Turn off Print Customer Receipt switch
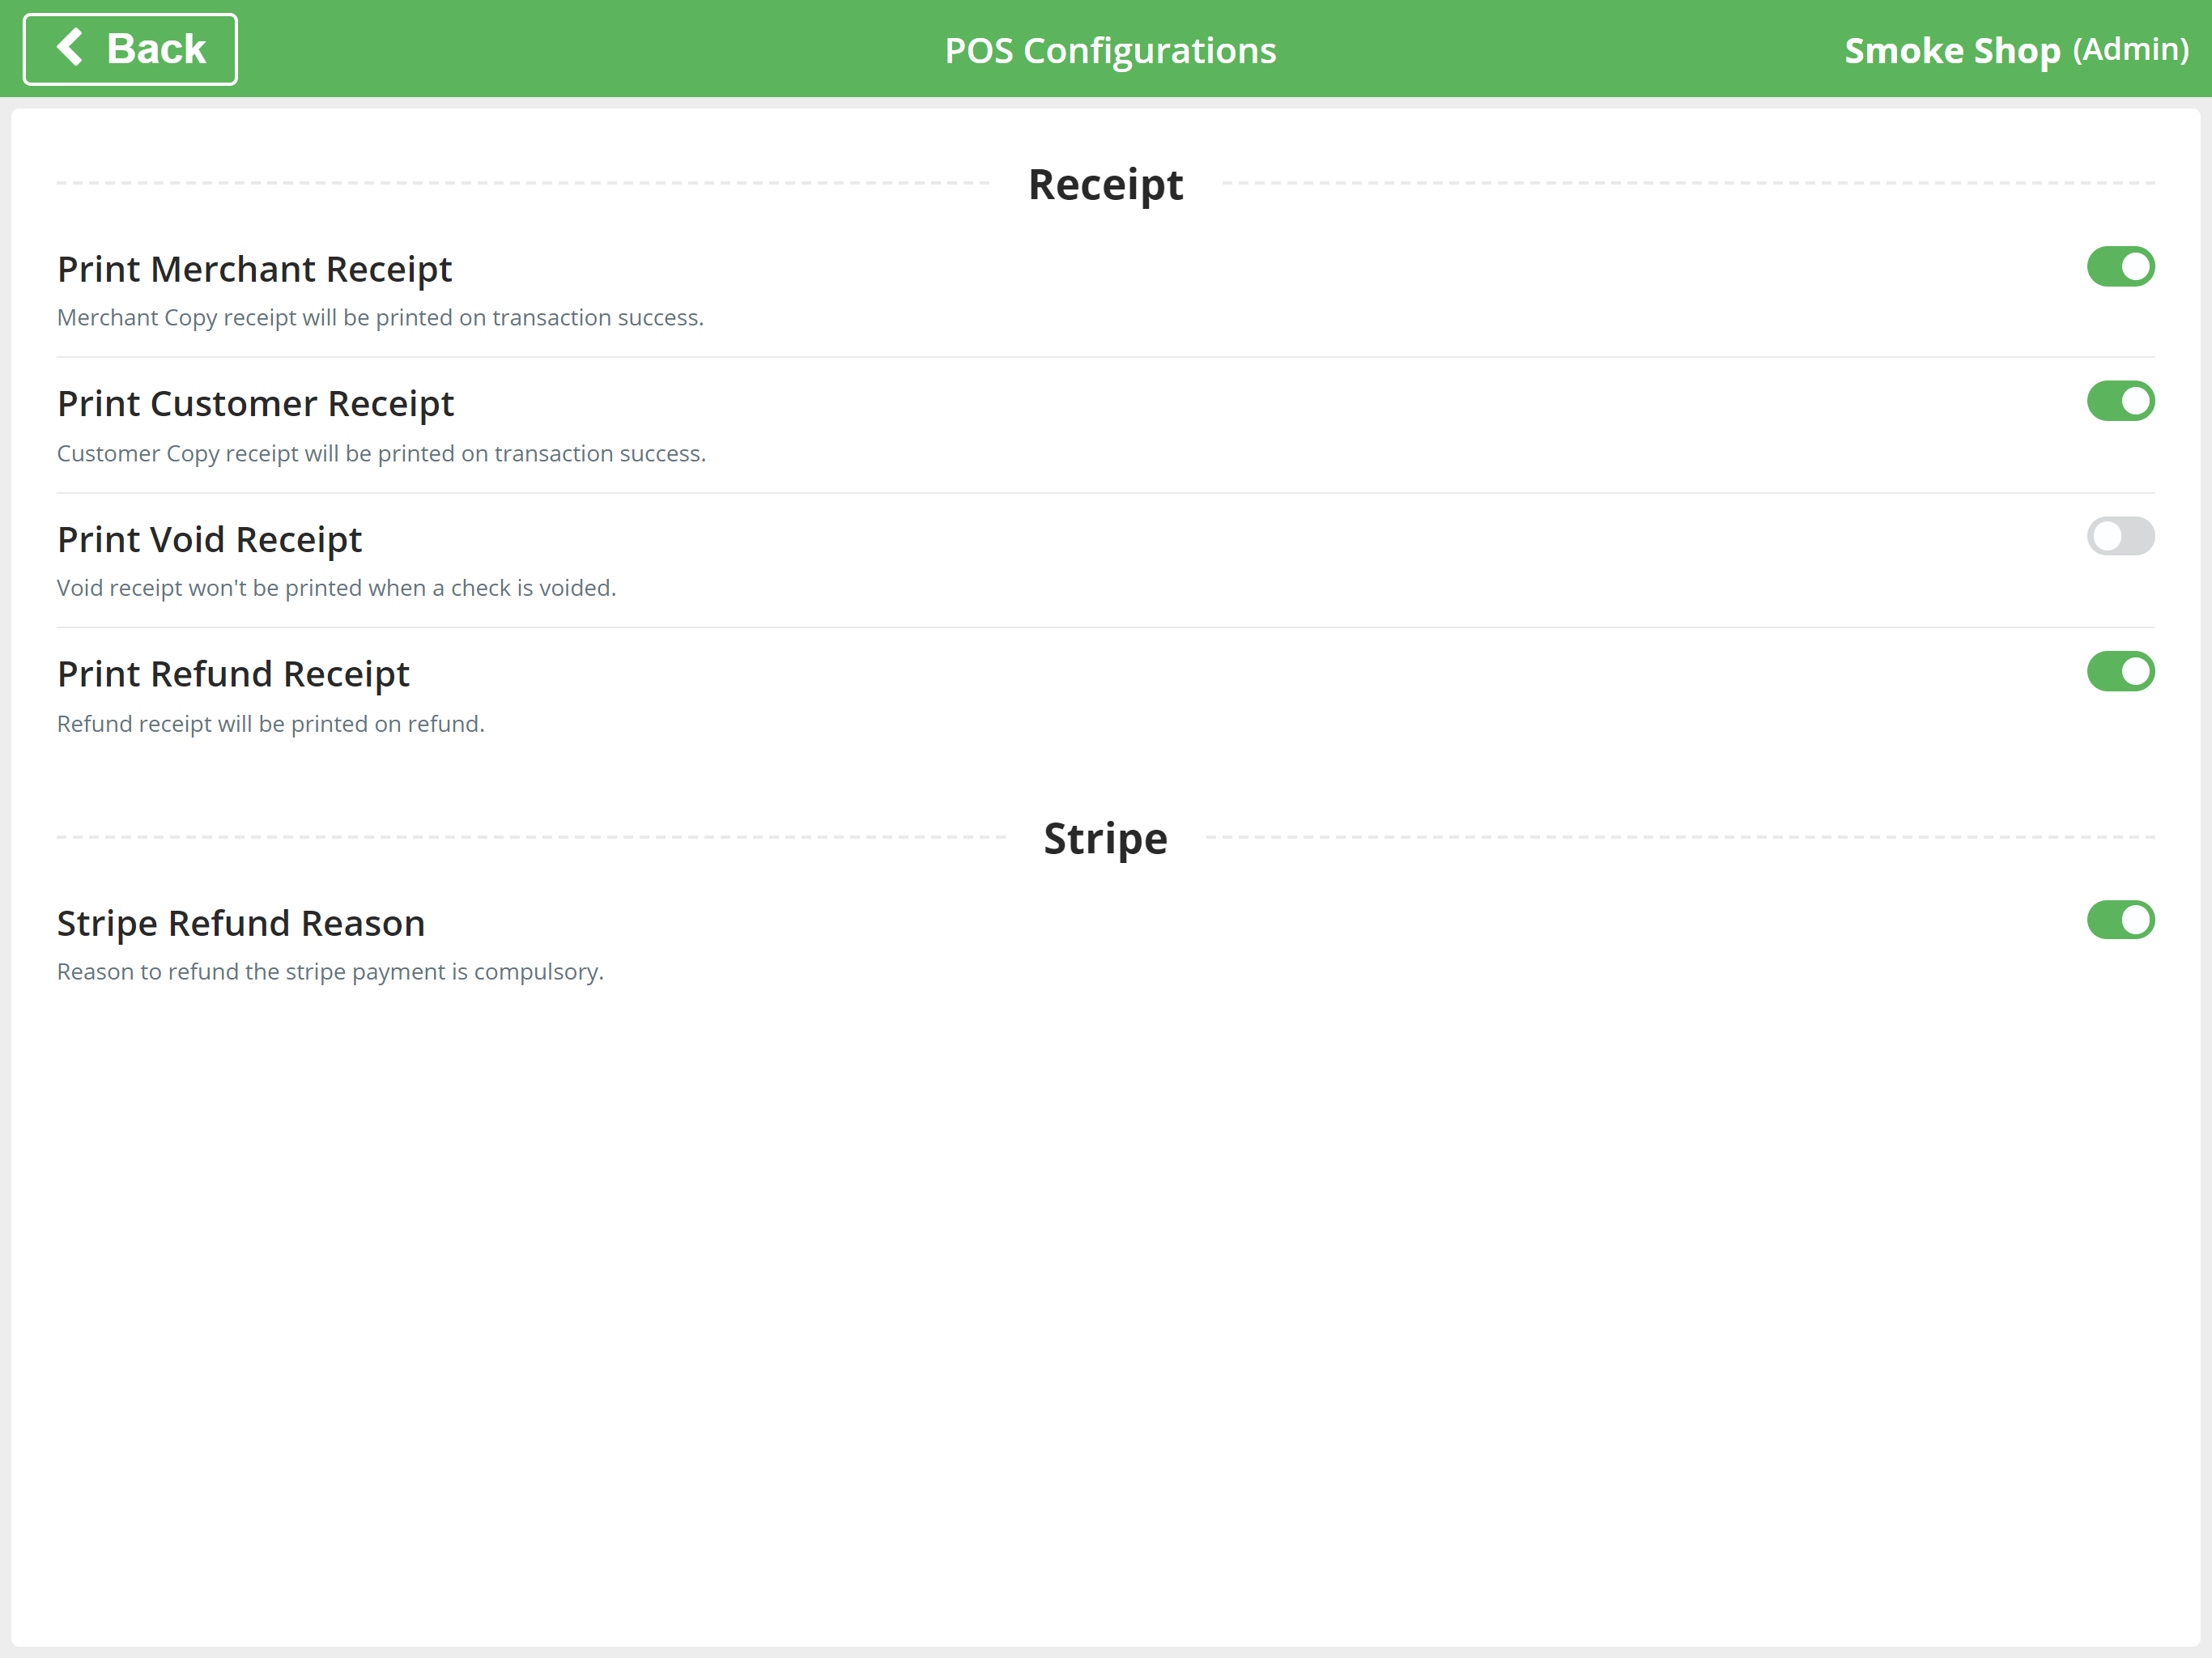The width and height of the screenshot is (2212, 1658). 2120,401
